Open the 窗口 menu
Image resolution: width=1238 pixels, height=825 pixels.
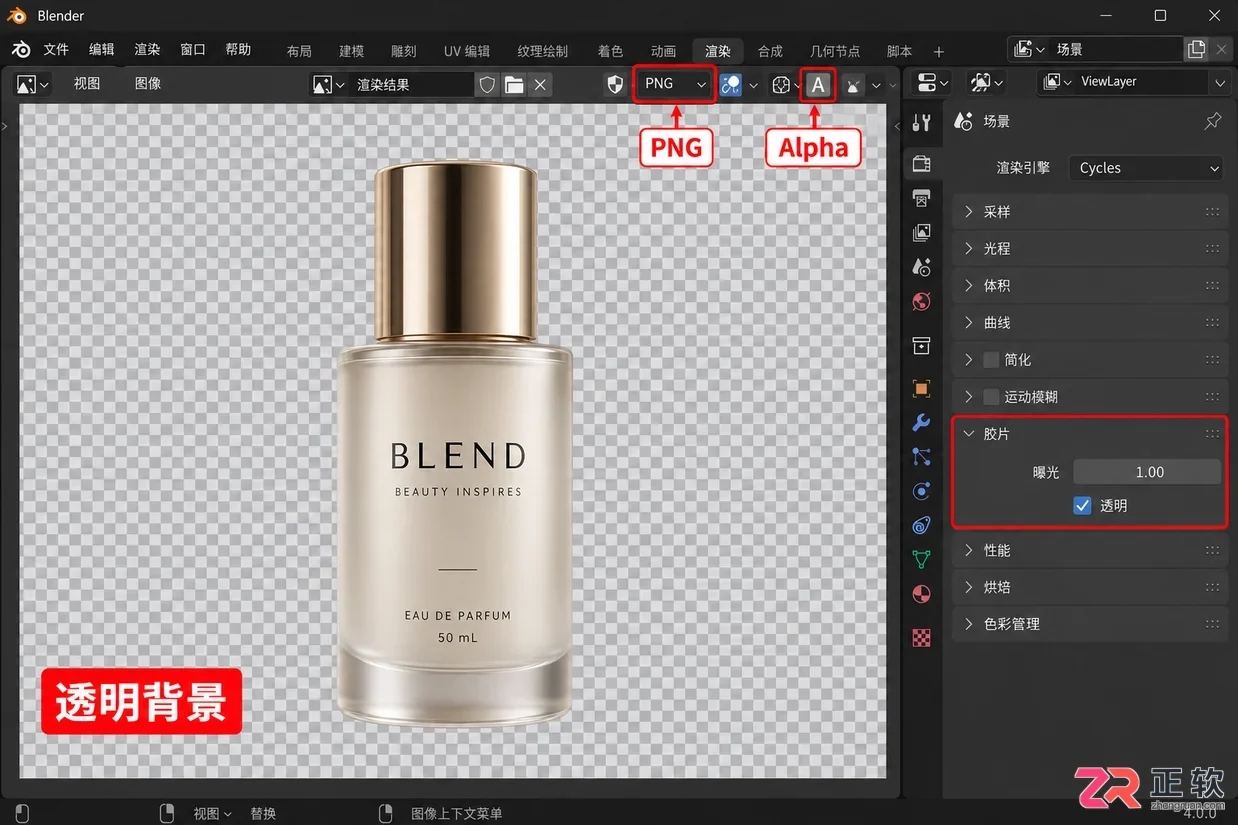(193, 50)
